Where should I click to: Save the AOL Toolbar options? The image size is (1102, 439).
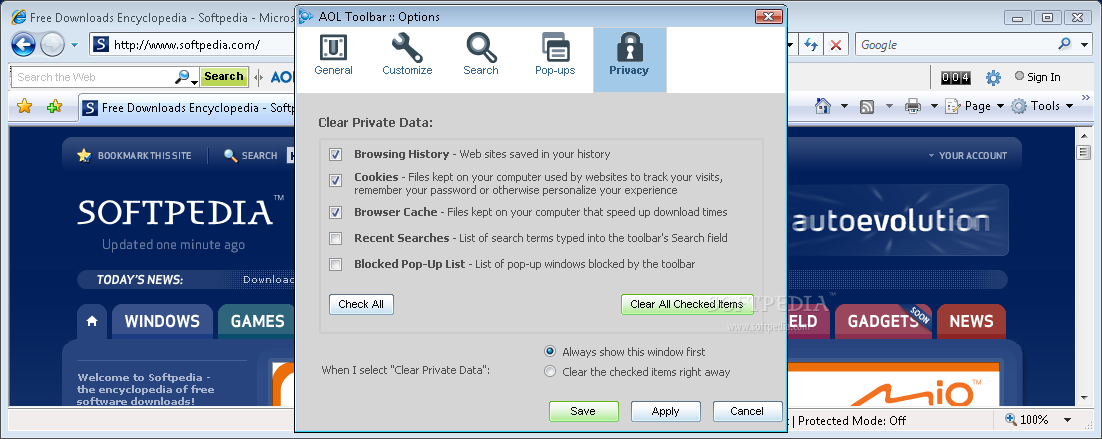point(583,411)
